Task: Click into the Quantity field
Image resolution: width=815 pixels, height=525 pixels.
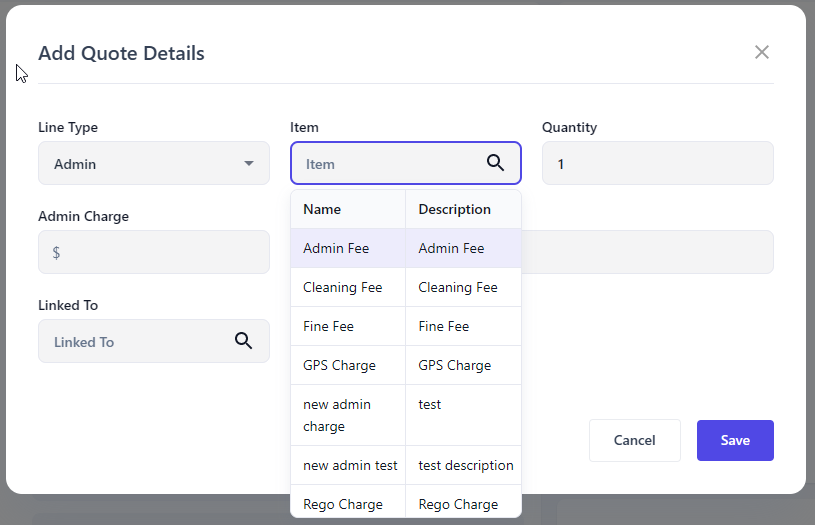Action: pyautogui.click(x=657, y=163)
